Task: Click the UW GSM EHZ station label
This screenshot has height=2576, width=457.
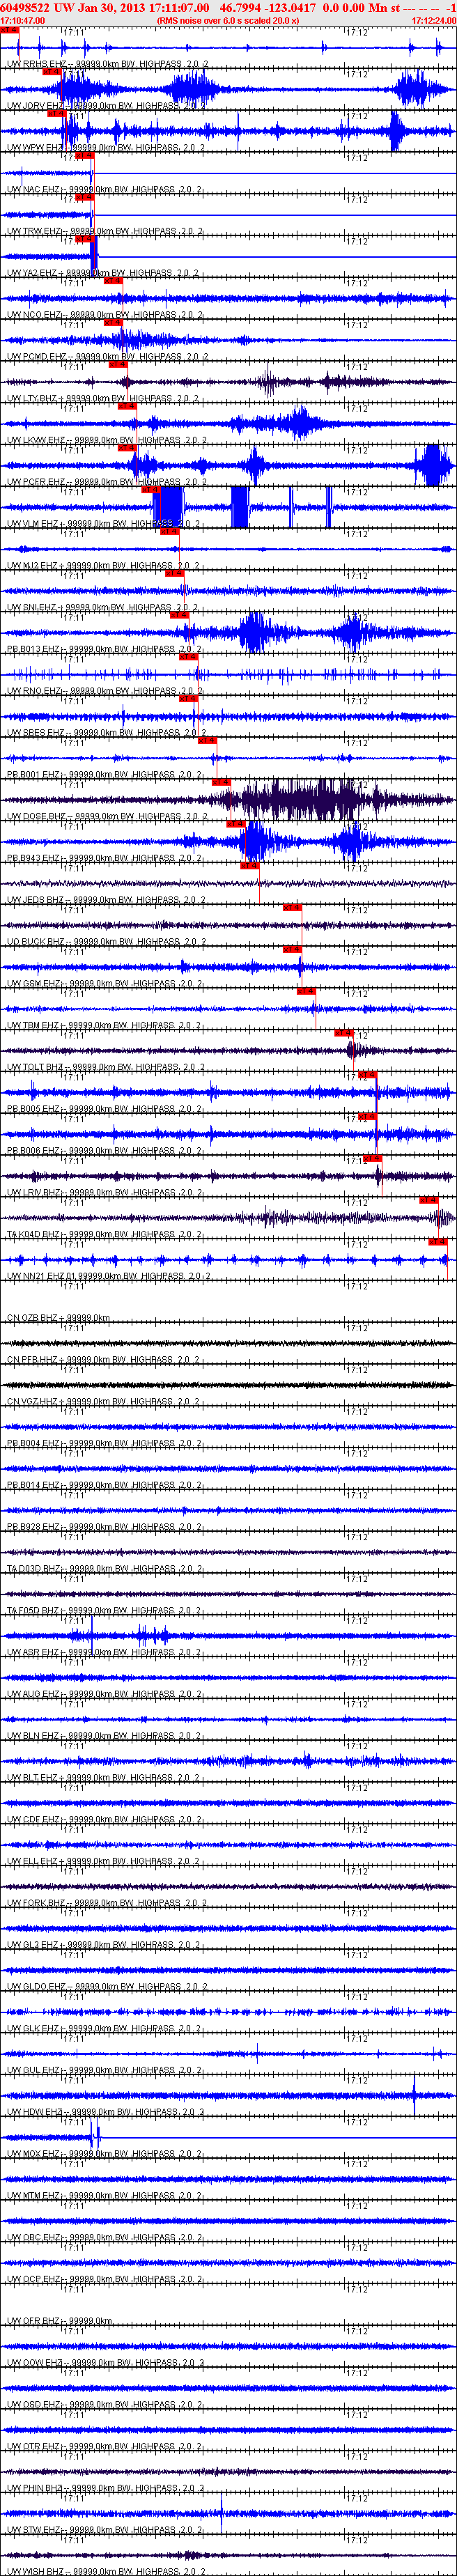Action: (x=105, y=984)
